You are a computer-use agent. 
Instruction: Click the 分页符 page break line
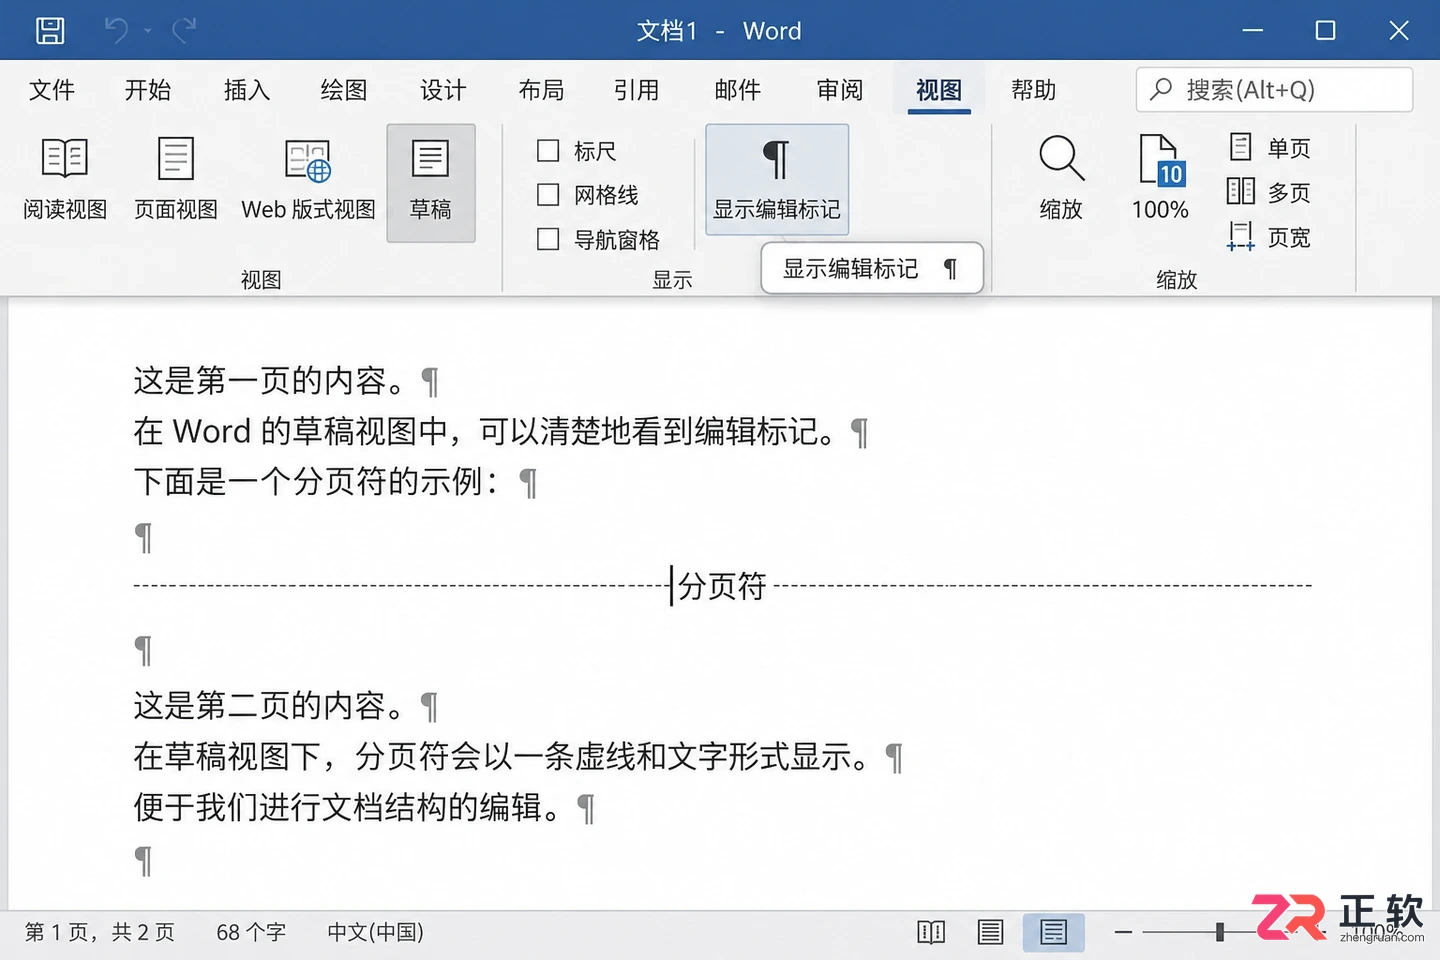coord(722,586)
